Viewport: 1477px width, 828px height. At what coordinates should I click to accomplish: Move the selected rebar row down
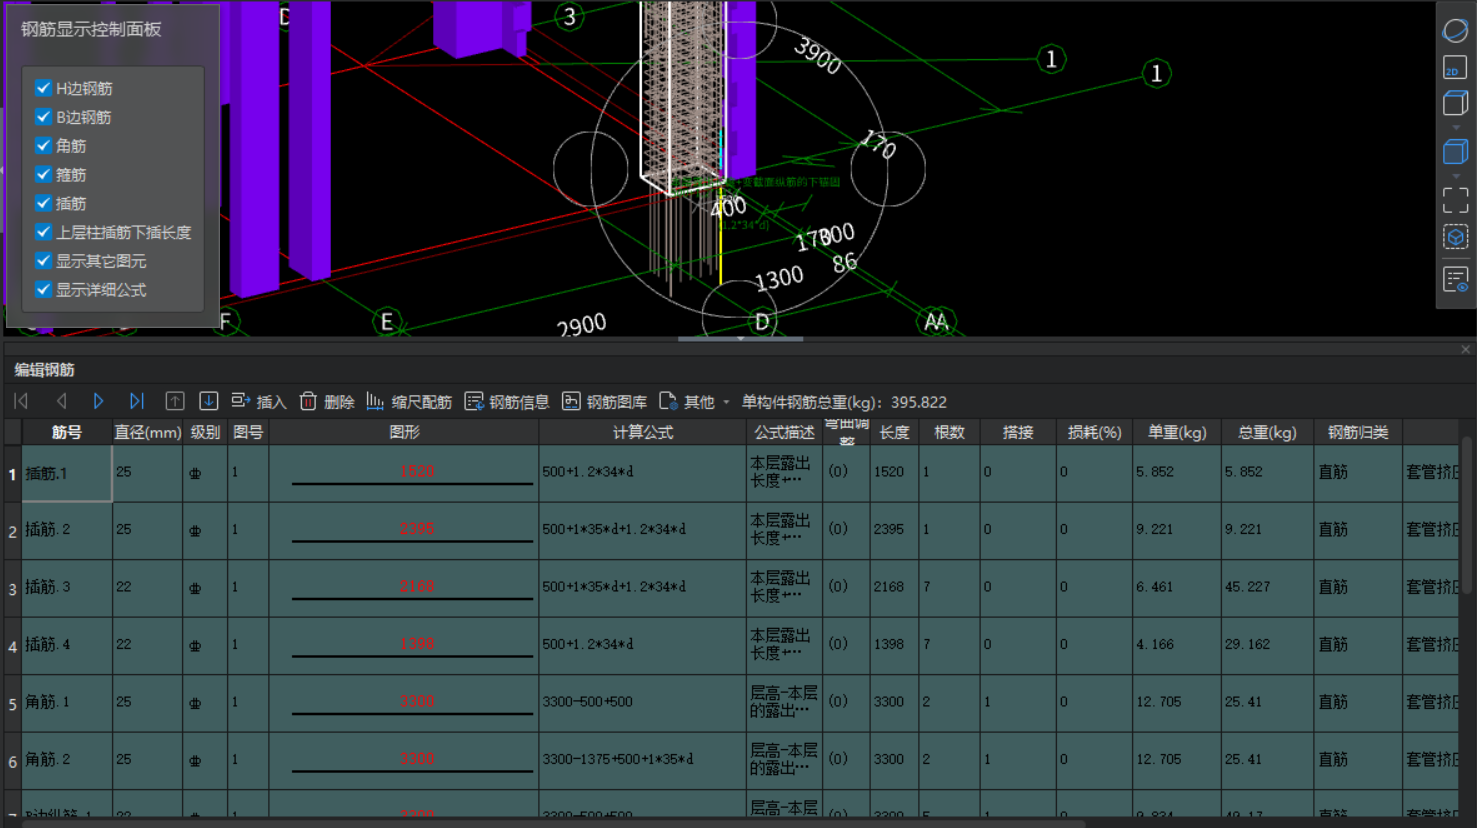[x=208, y=401]
